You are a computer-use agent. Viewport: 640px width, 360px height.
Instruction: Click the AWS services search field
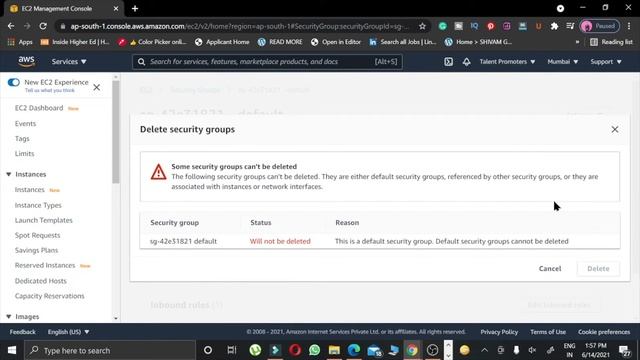[x=267, y=62]
